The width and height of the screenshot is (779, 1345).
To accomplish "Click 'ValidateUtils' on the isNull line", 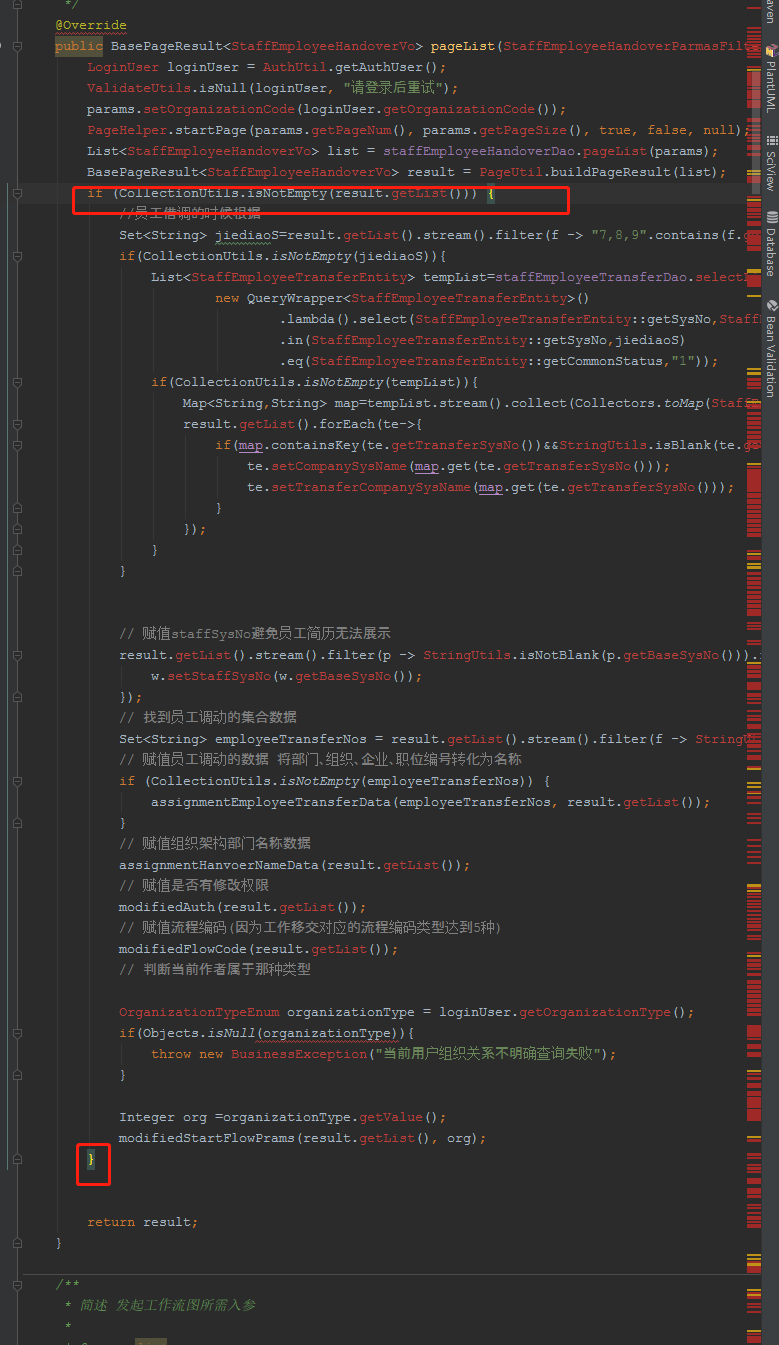I will (x=139, y=88).
